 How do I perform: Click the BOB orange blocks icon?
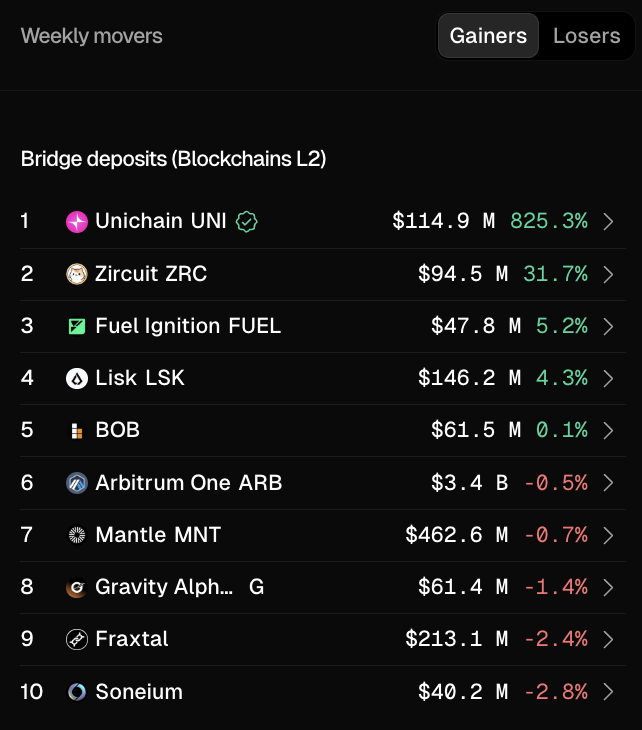pyautogui.click(x=77, y=431)
